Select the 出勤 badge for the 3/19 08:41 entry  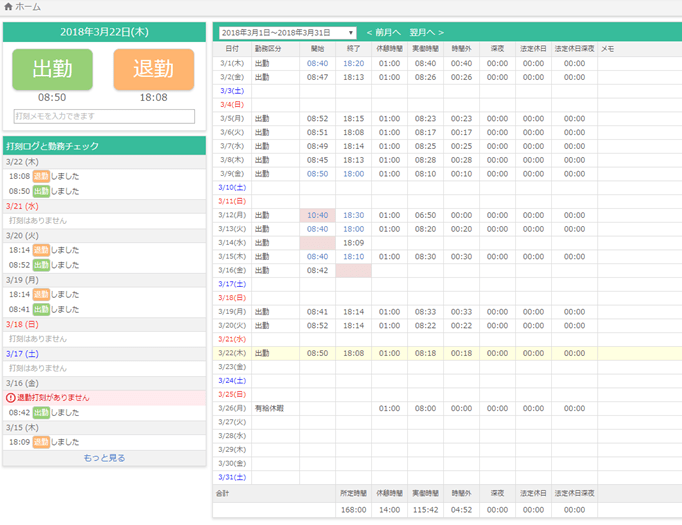tap(41, 310)
